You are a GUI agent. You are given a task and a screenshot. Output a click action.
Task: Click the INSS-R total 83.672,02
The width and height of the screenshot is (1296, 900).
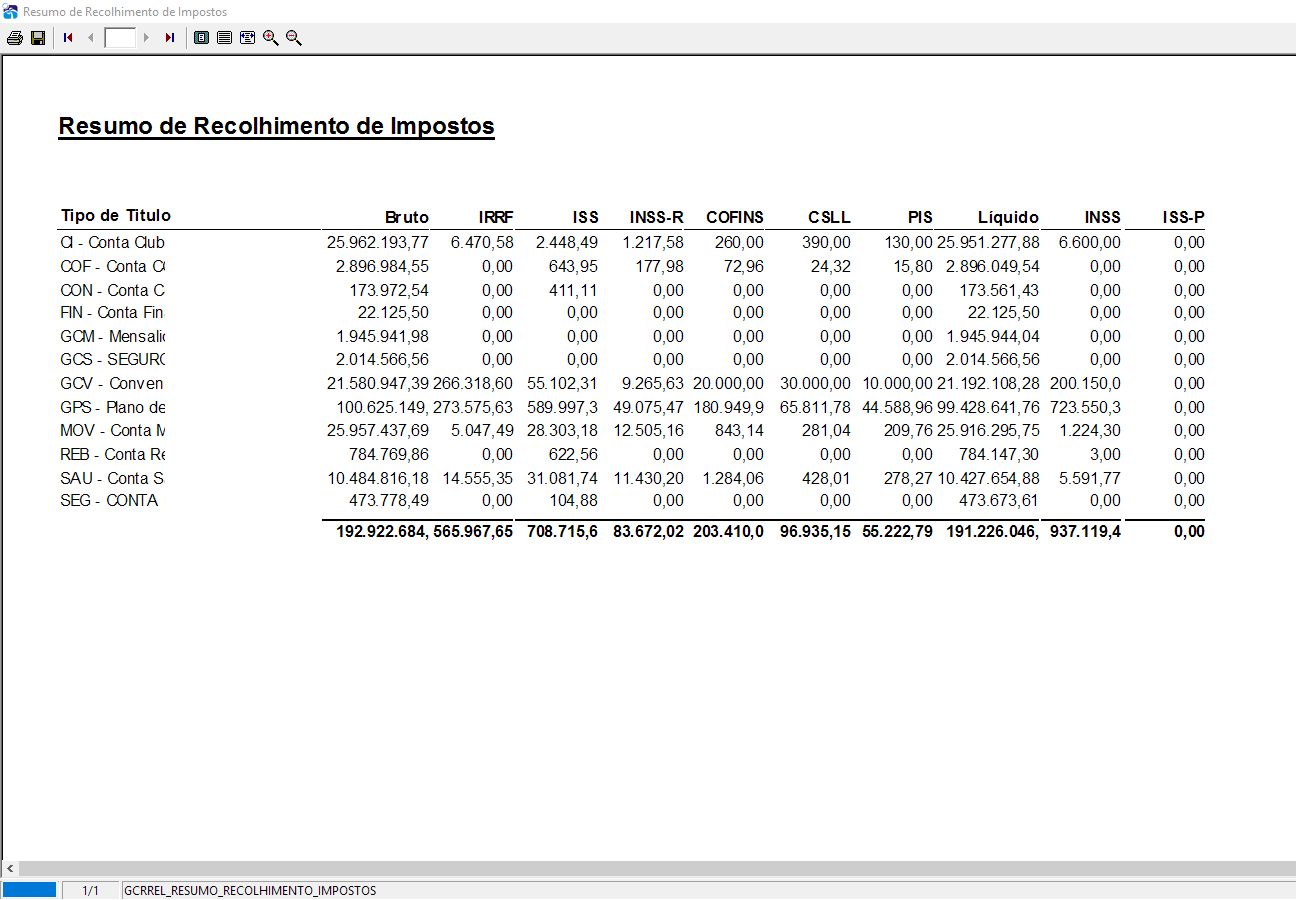click(648, 531)
